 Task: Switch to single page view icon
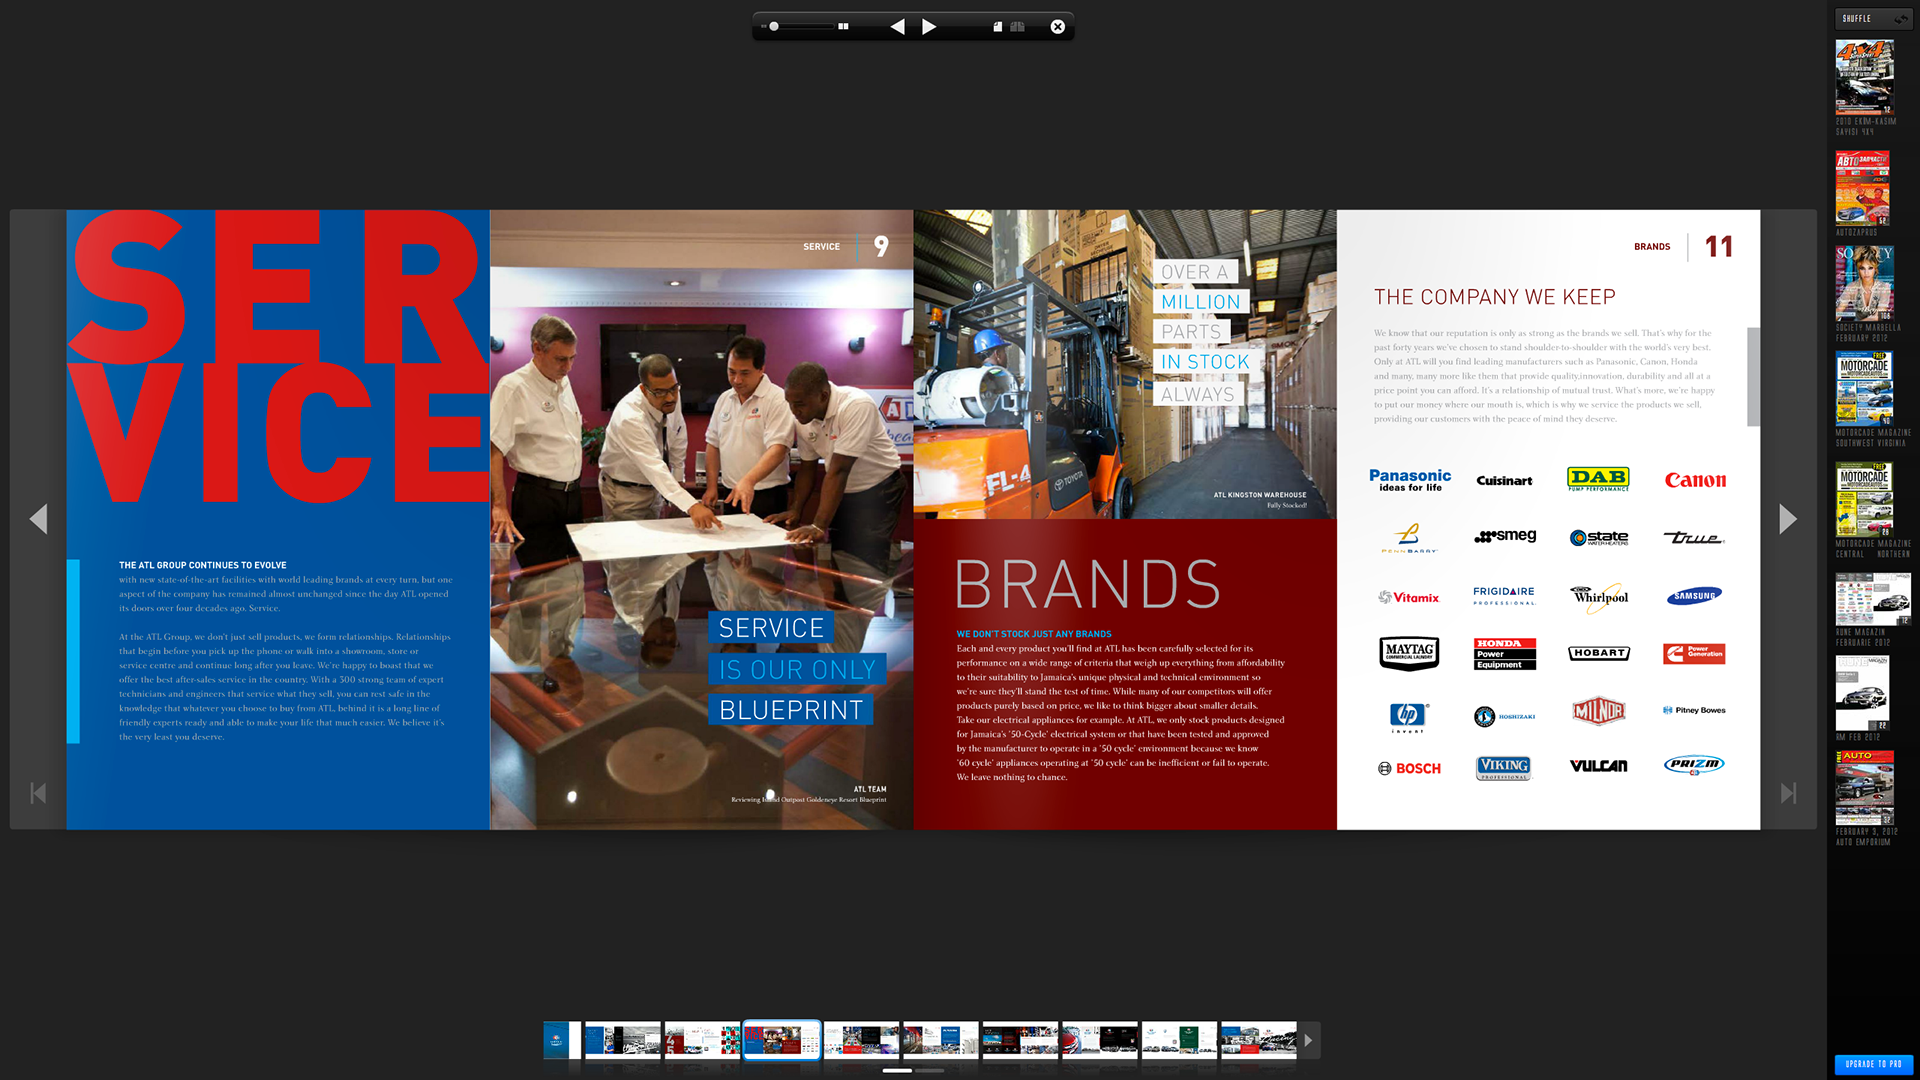(x=997, y=27)
